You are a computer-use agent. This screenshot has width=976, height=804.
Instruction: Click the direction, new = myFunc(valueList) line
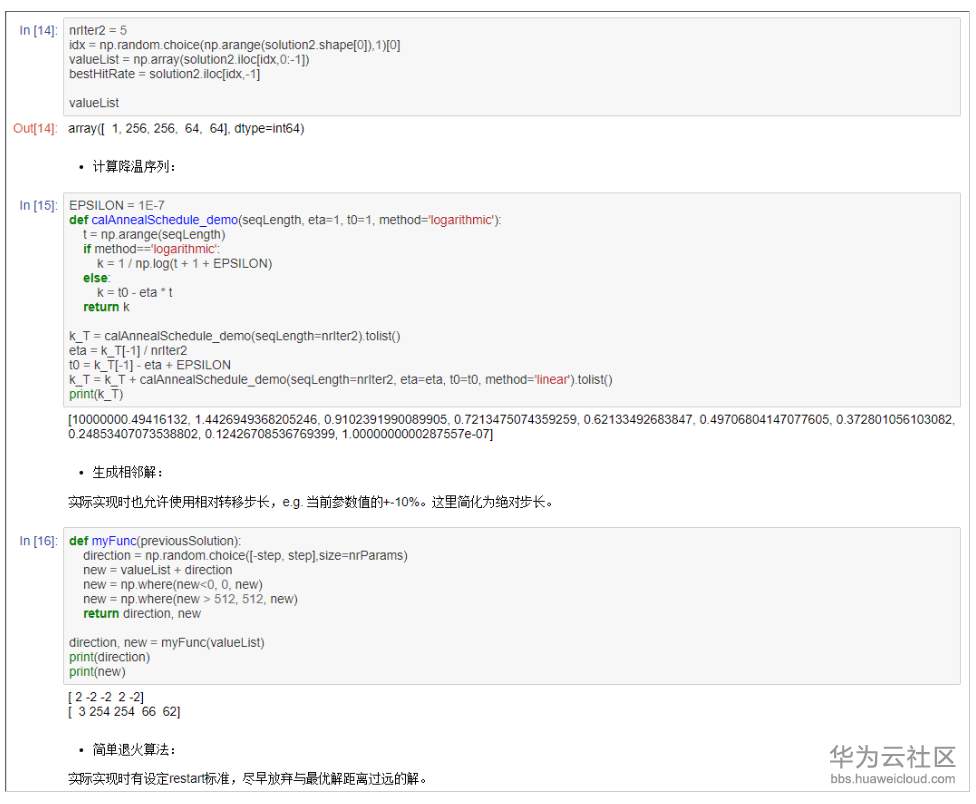pyautogui.click(x=167, y=642)
